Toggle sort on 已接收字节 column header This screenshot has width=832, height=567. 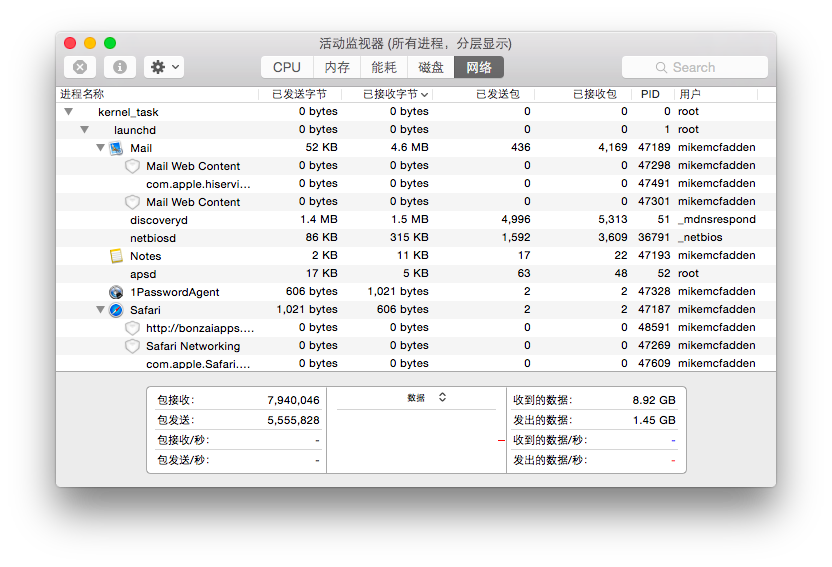coord(387,94)
